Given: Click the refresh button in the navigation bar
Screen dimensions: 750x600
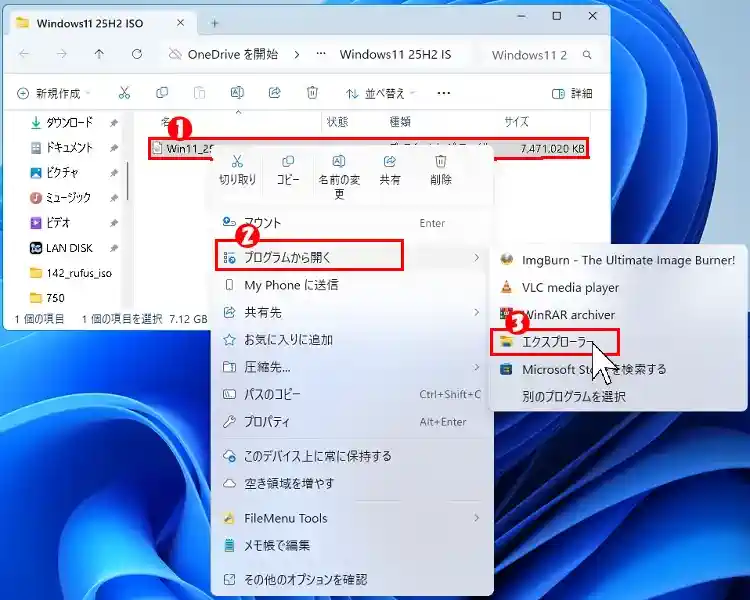Looking at the screenshot, I should coord(137,55).
